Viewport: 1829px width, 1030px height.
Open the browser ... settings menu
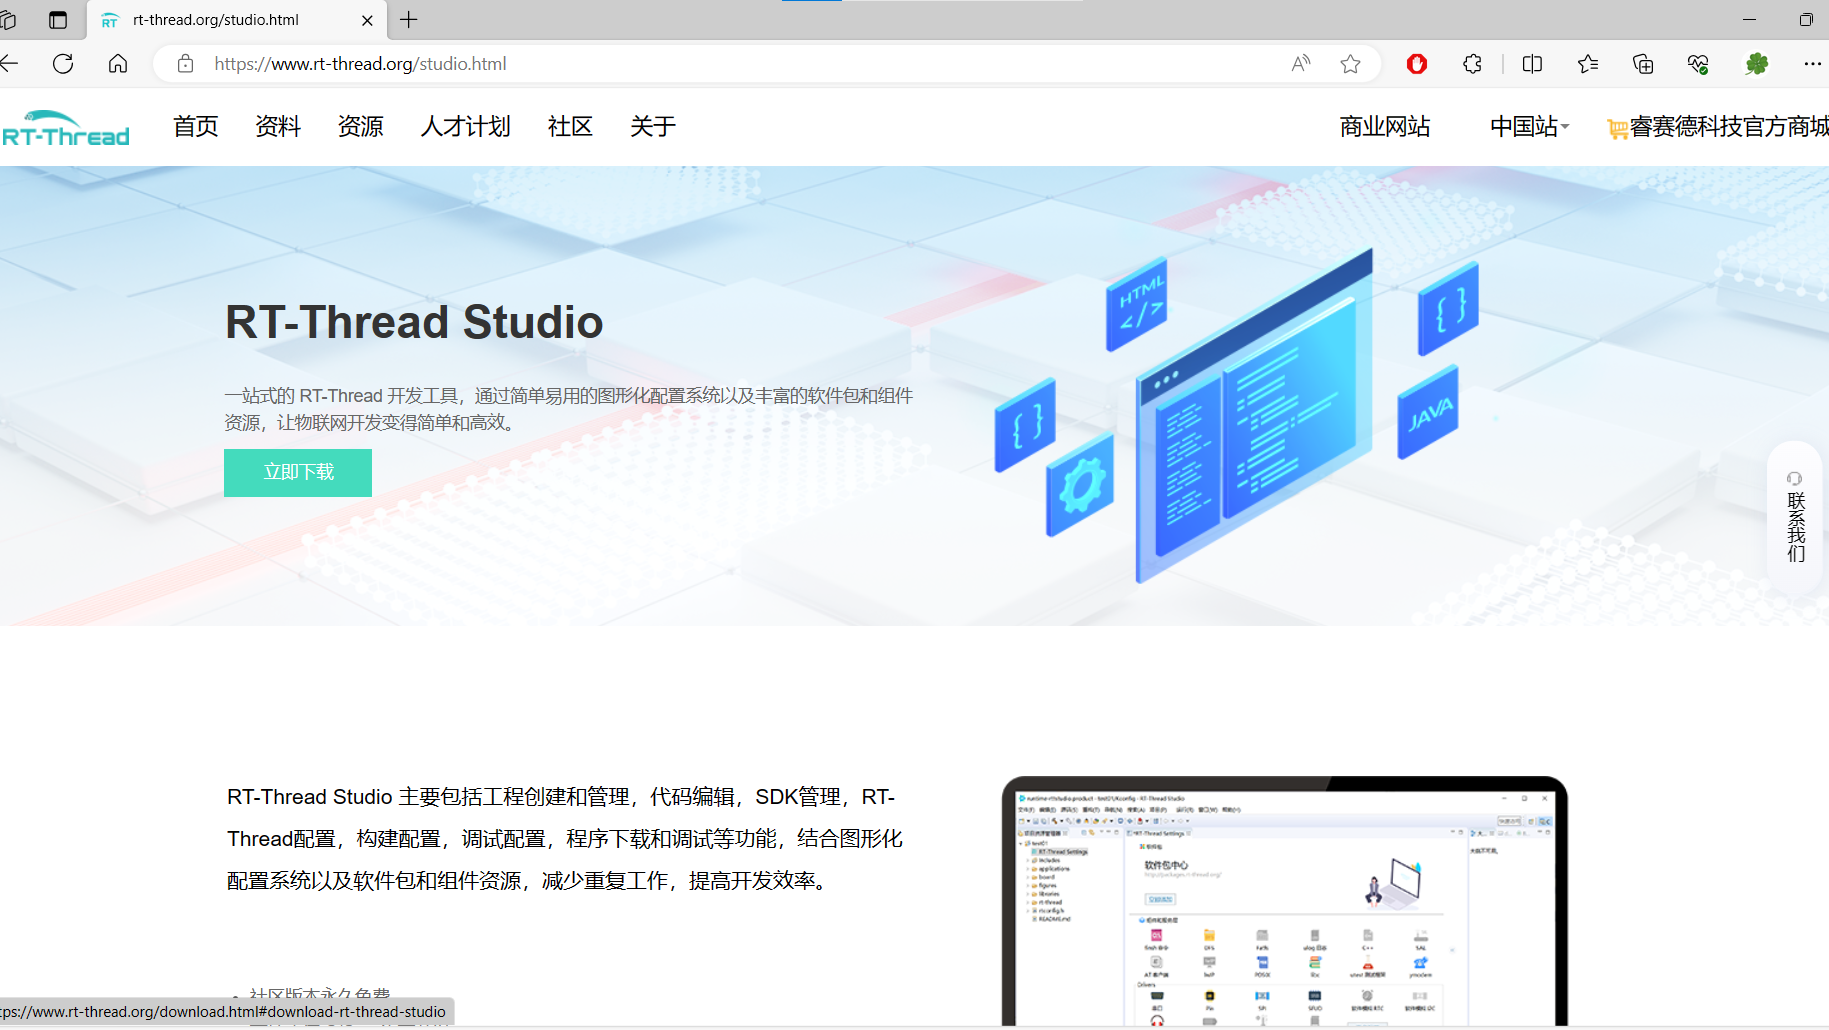[x=1813, y=64]
